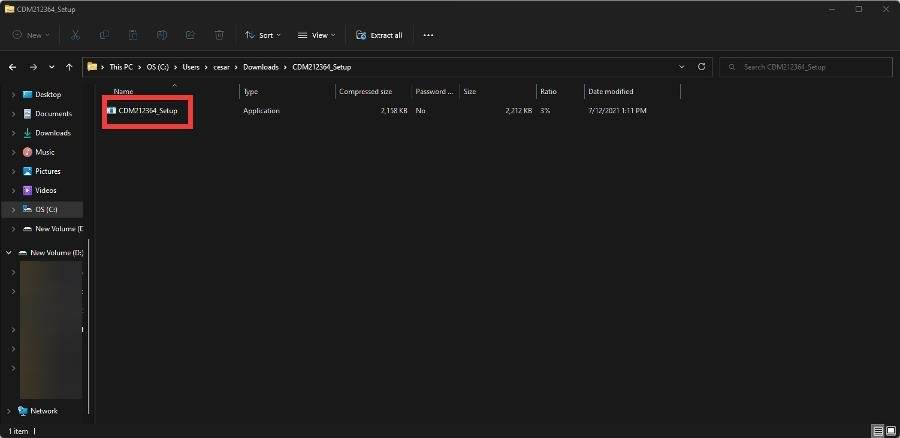
Task: Switch to Large icons view icon
Action: [891, 431]
